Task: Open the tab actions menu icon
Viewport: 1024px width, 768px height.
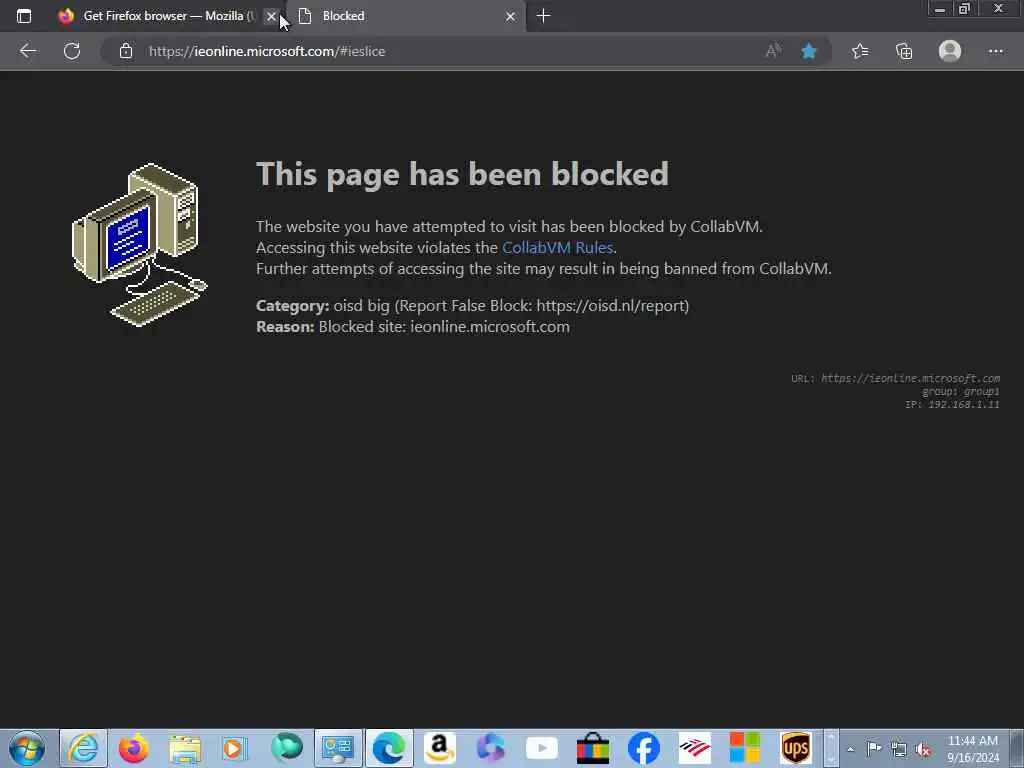Action: [x=24, y=16]
